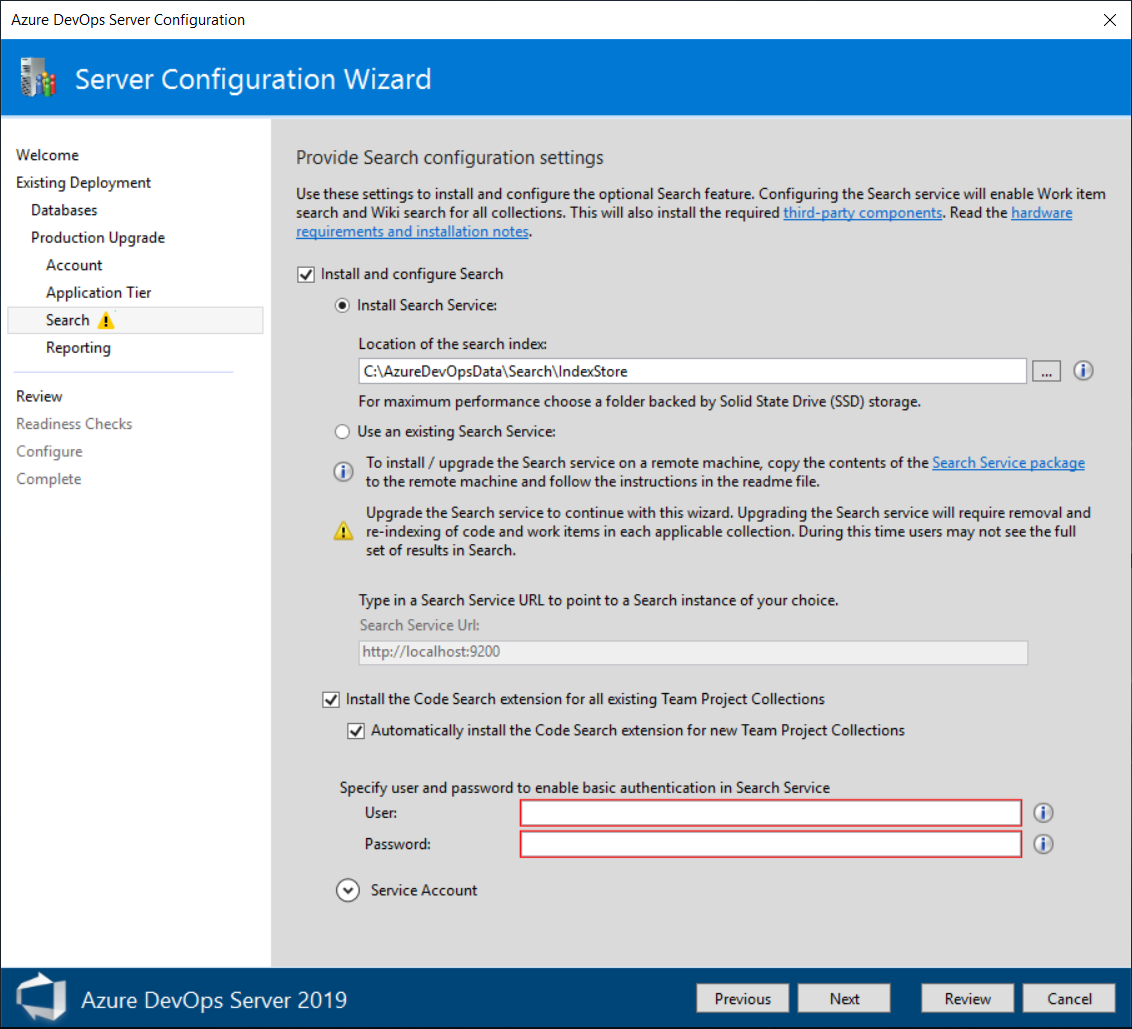
Task: Select Use an existing Search Service option
Action: pyautogui.click(x=342, y=432)
